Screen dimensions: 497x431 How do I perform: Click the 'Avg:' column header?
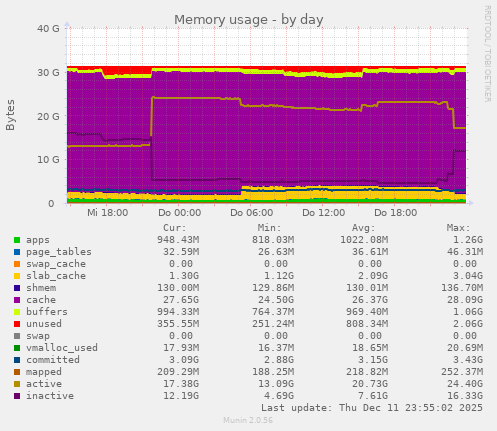364,228
